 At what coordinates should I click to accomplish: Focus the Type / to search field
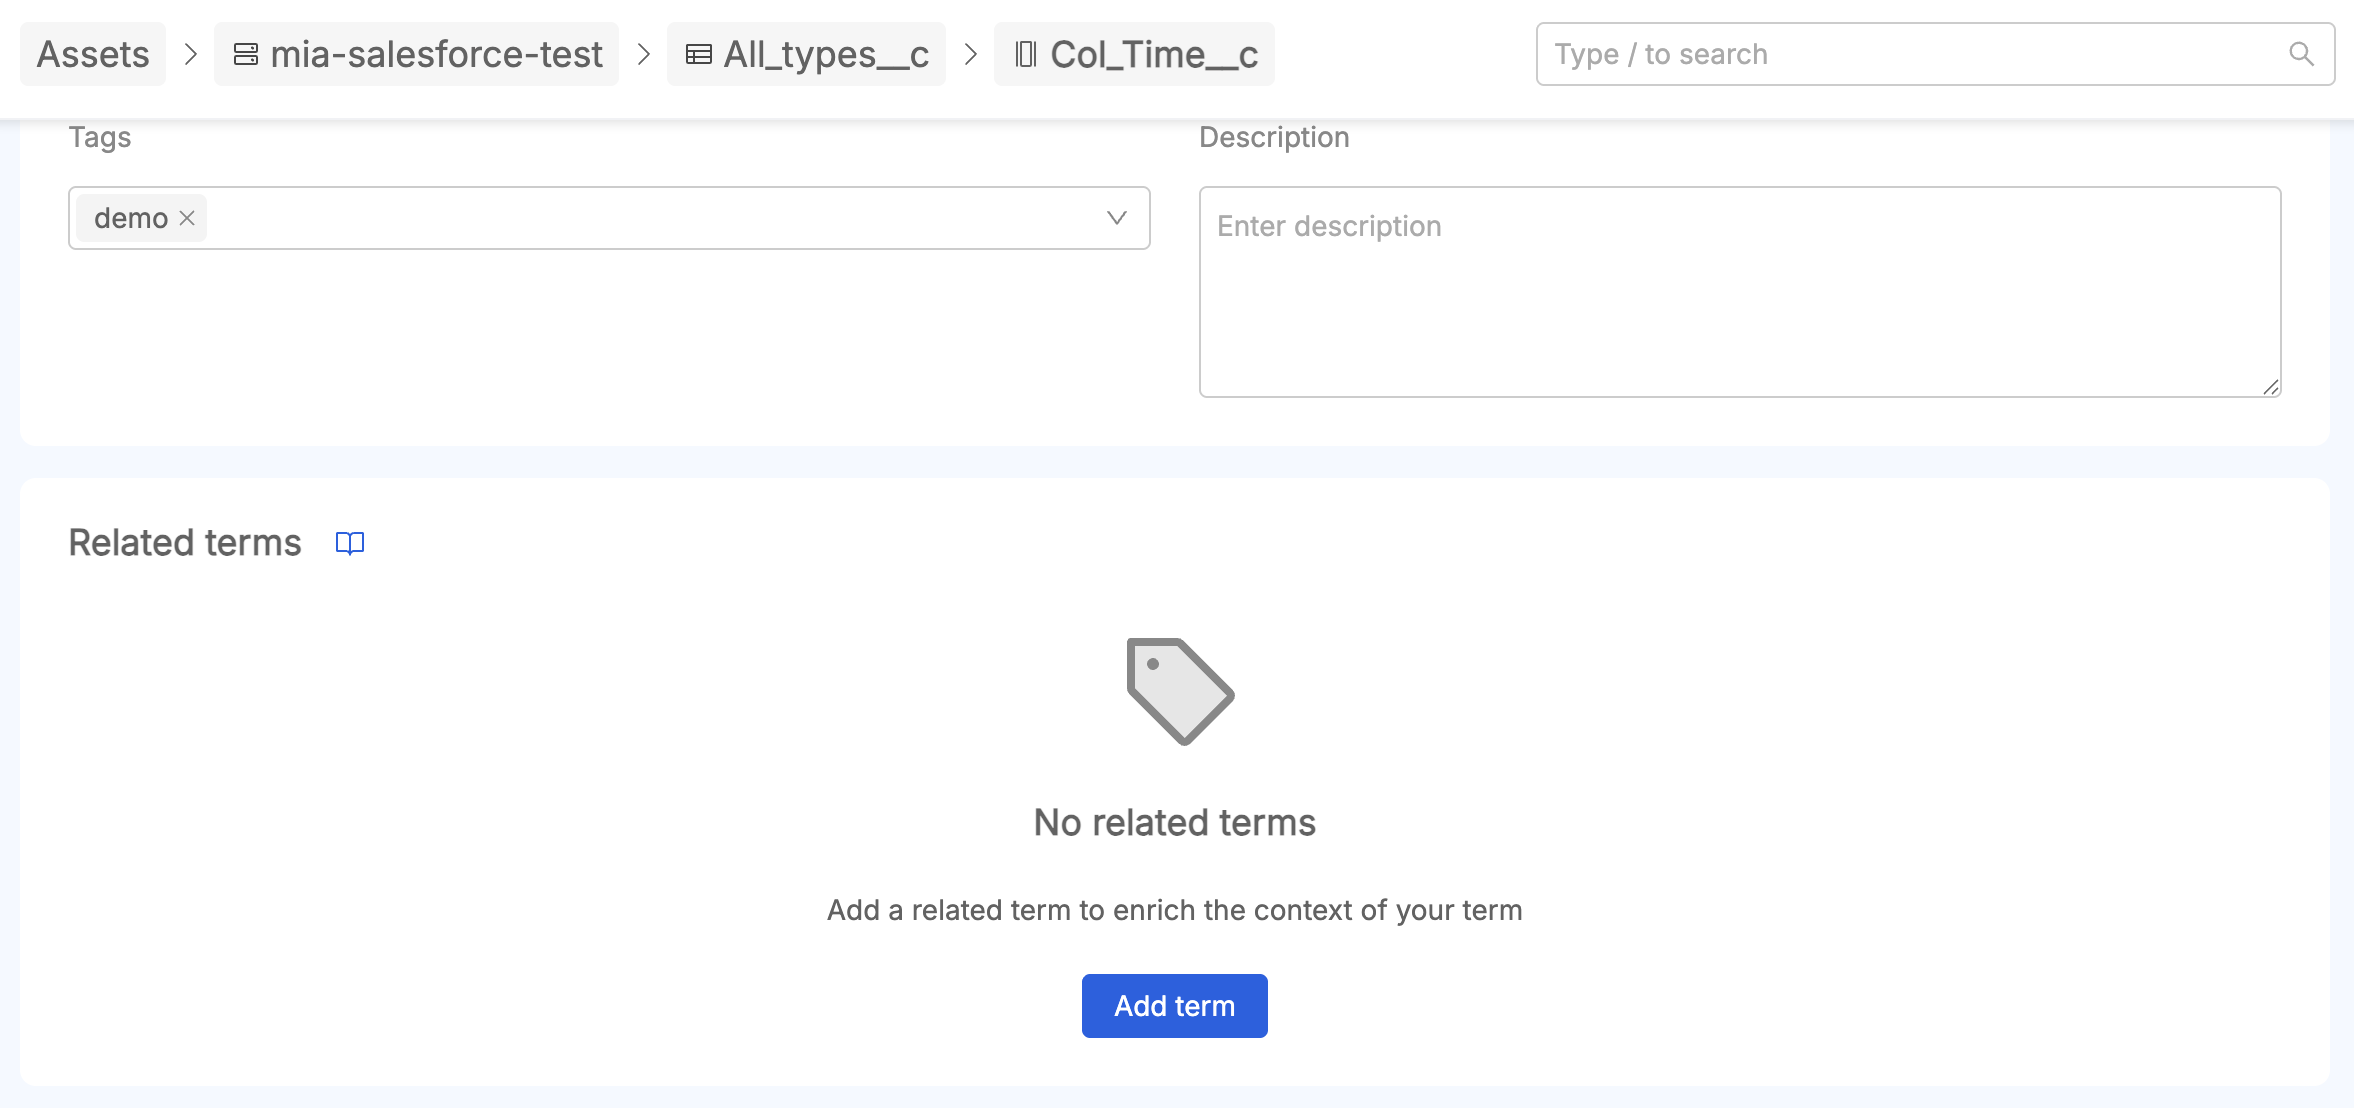coord(1935,54)
